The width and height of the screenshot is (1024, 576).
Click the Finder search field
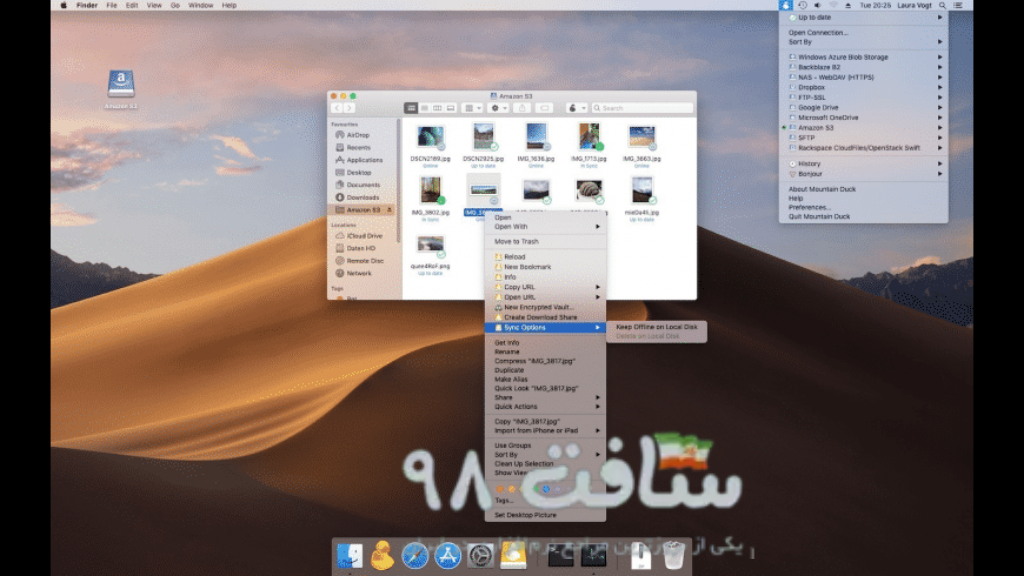point(641,108)
